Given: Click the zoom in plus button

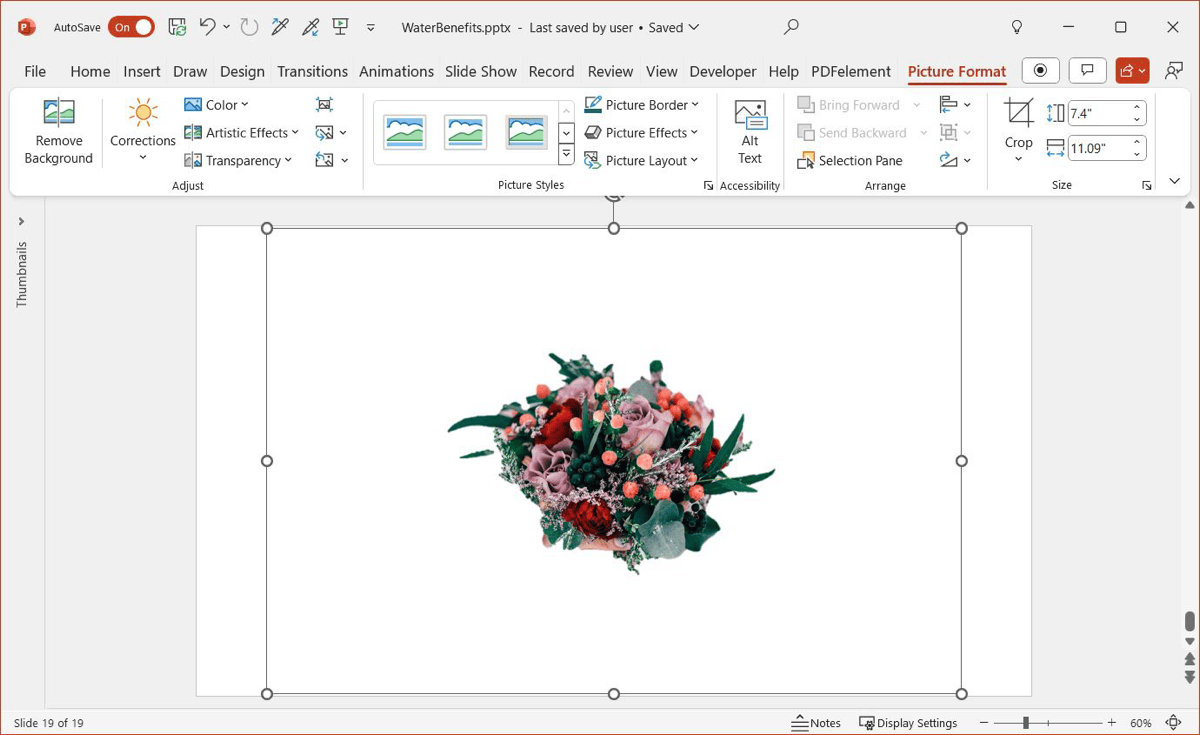Looking at the screenshot, I should click(x=1112, y=723).
